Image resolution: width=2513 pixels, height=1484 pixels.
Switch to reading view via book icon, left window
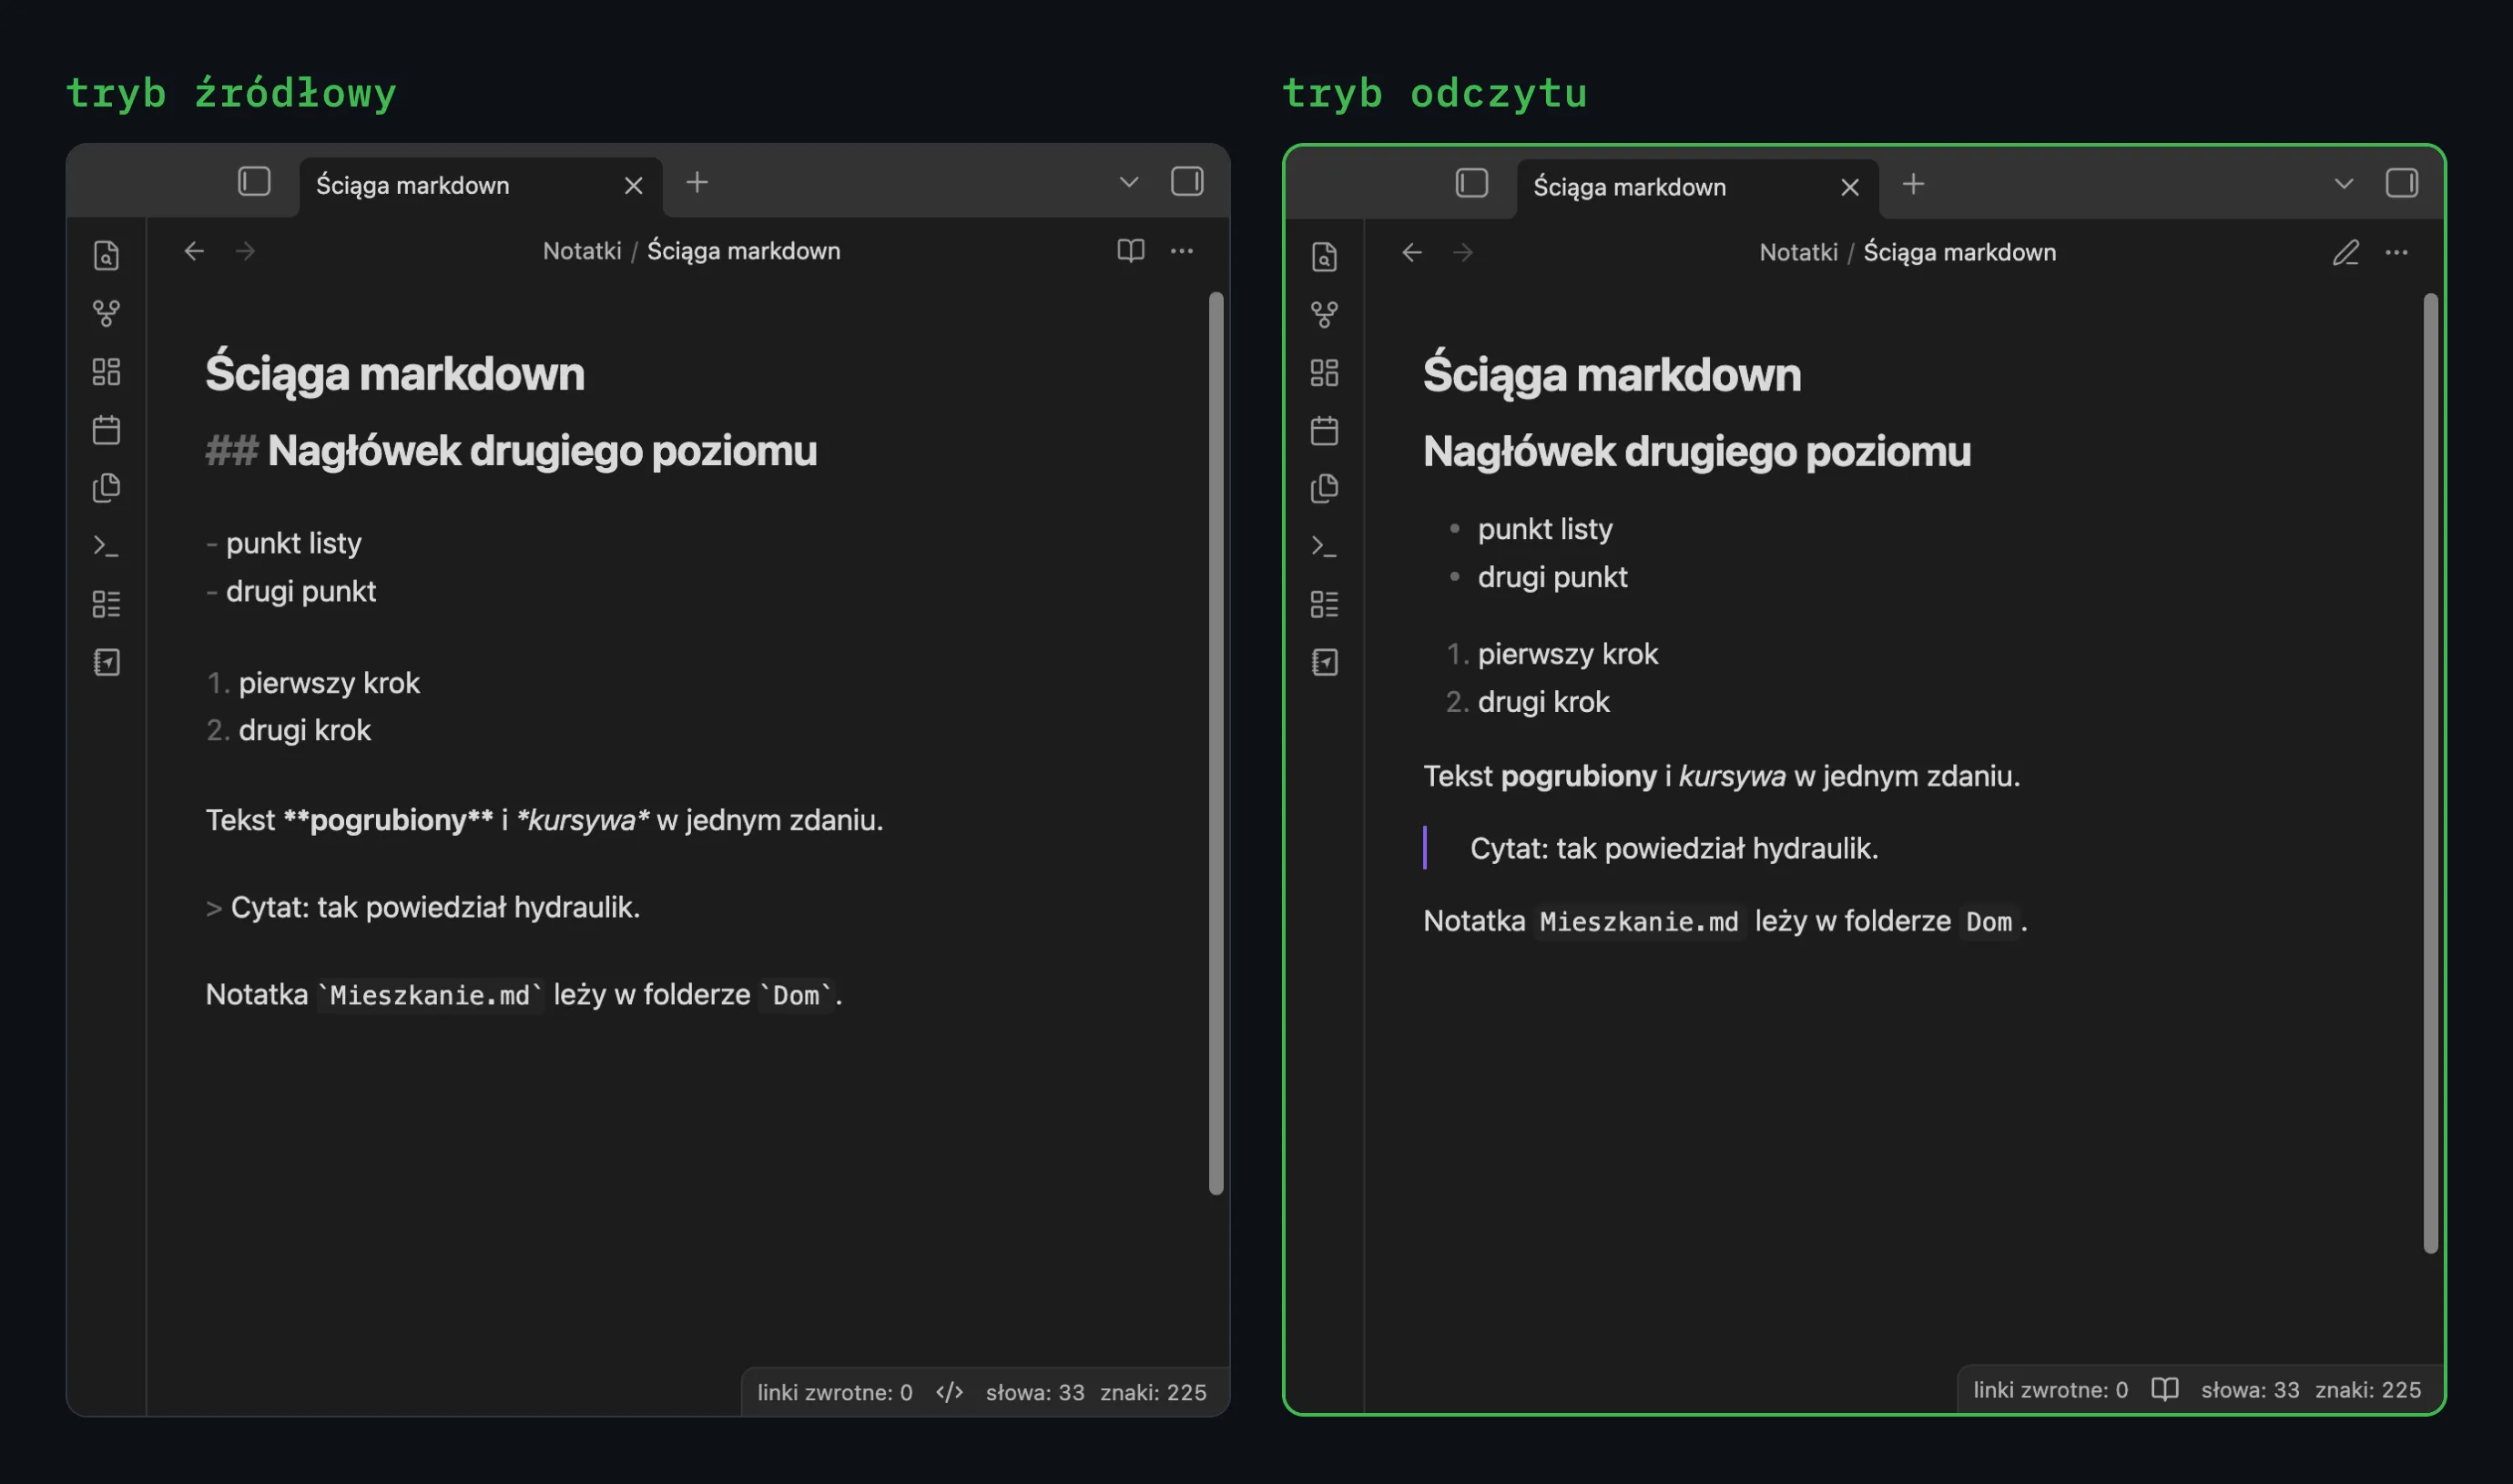[x=1131, y=251]
